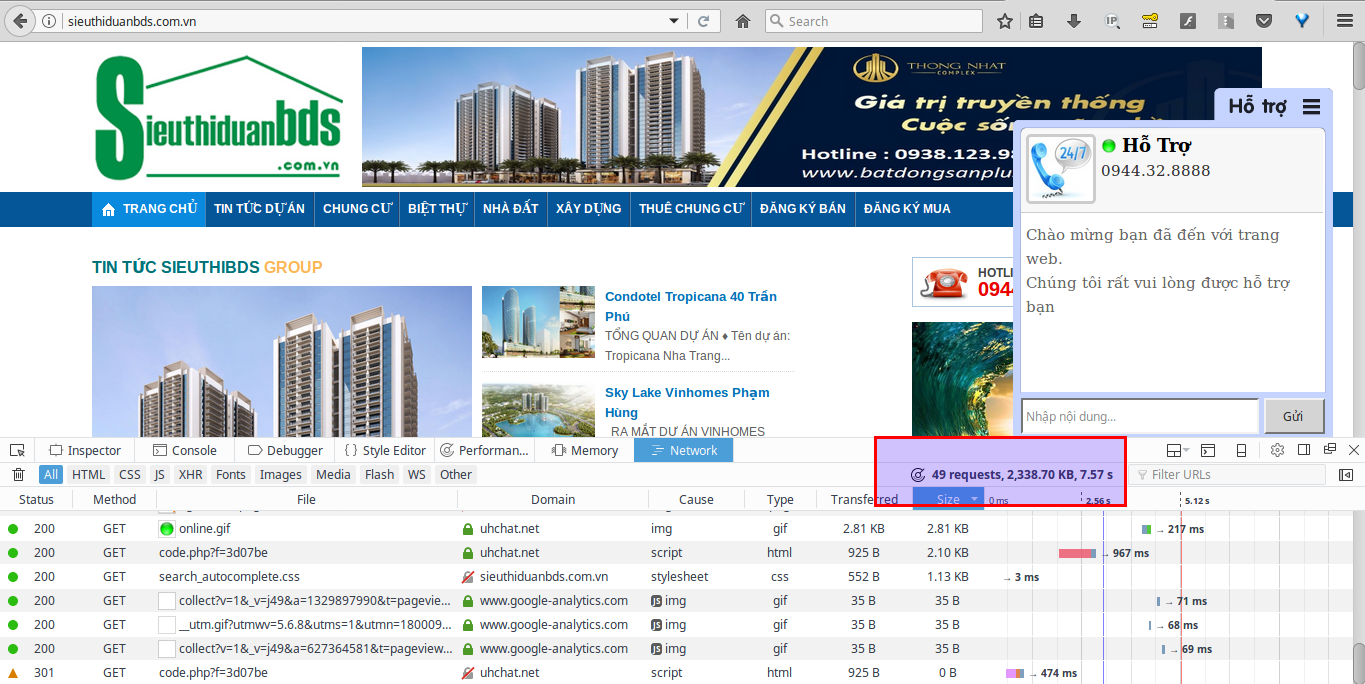The width and height of the screenshot is (1365, 684).
Task: Open the Style Editor tab
Action: [385, 450]
